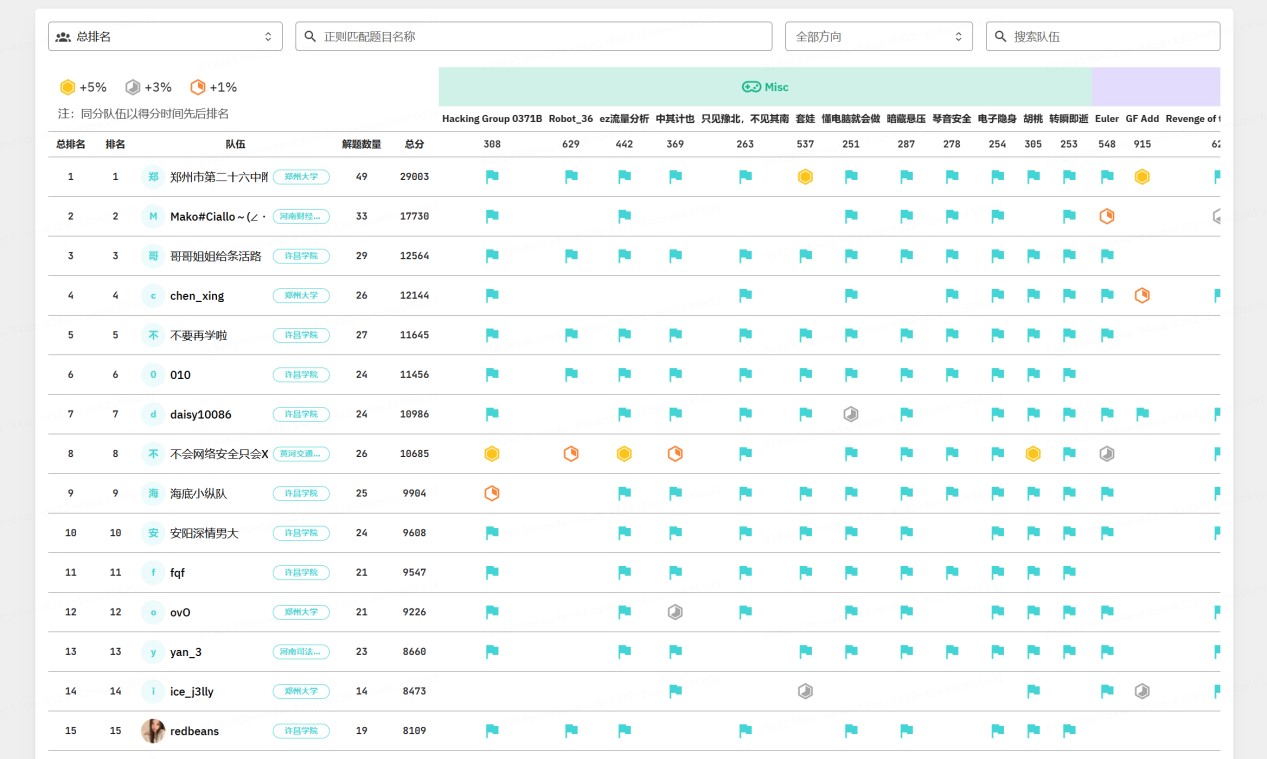
Task: Focus the 正则匹配题目名称 search field
Action: pos(534,37)
